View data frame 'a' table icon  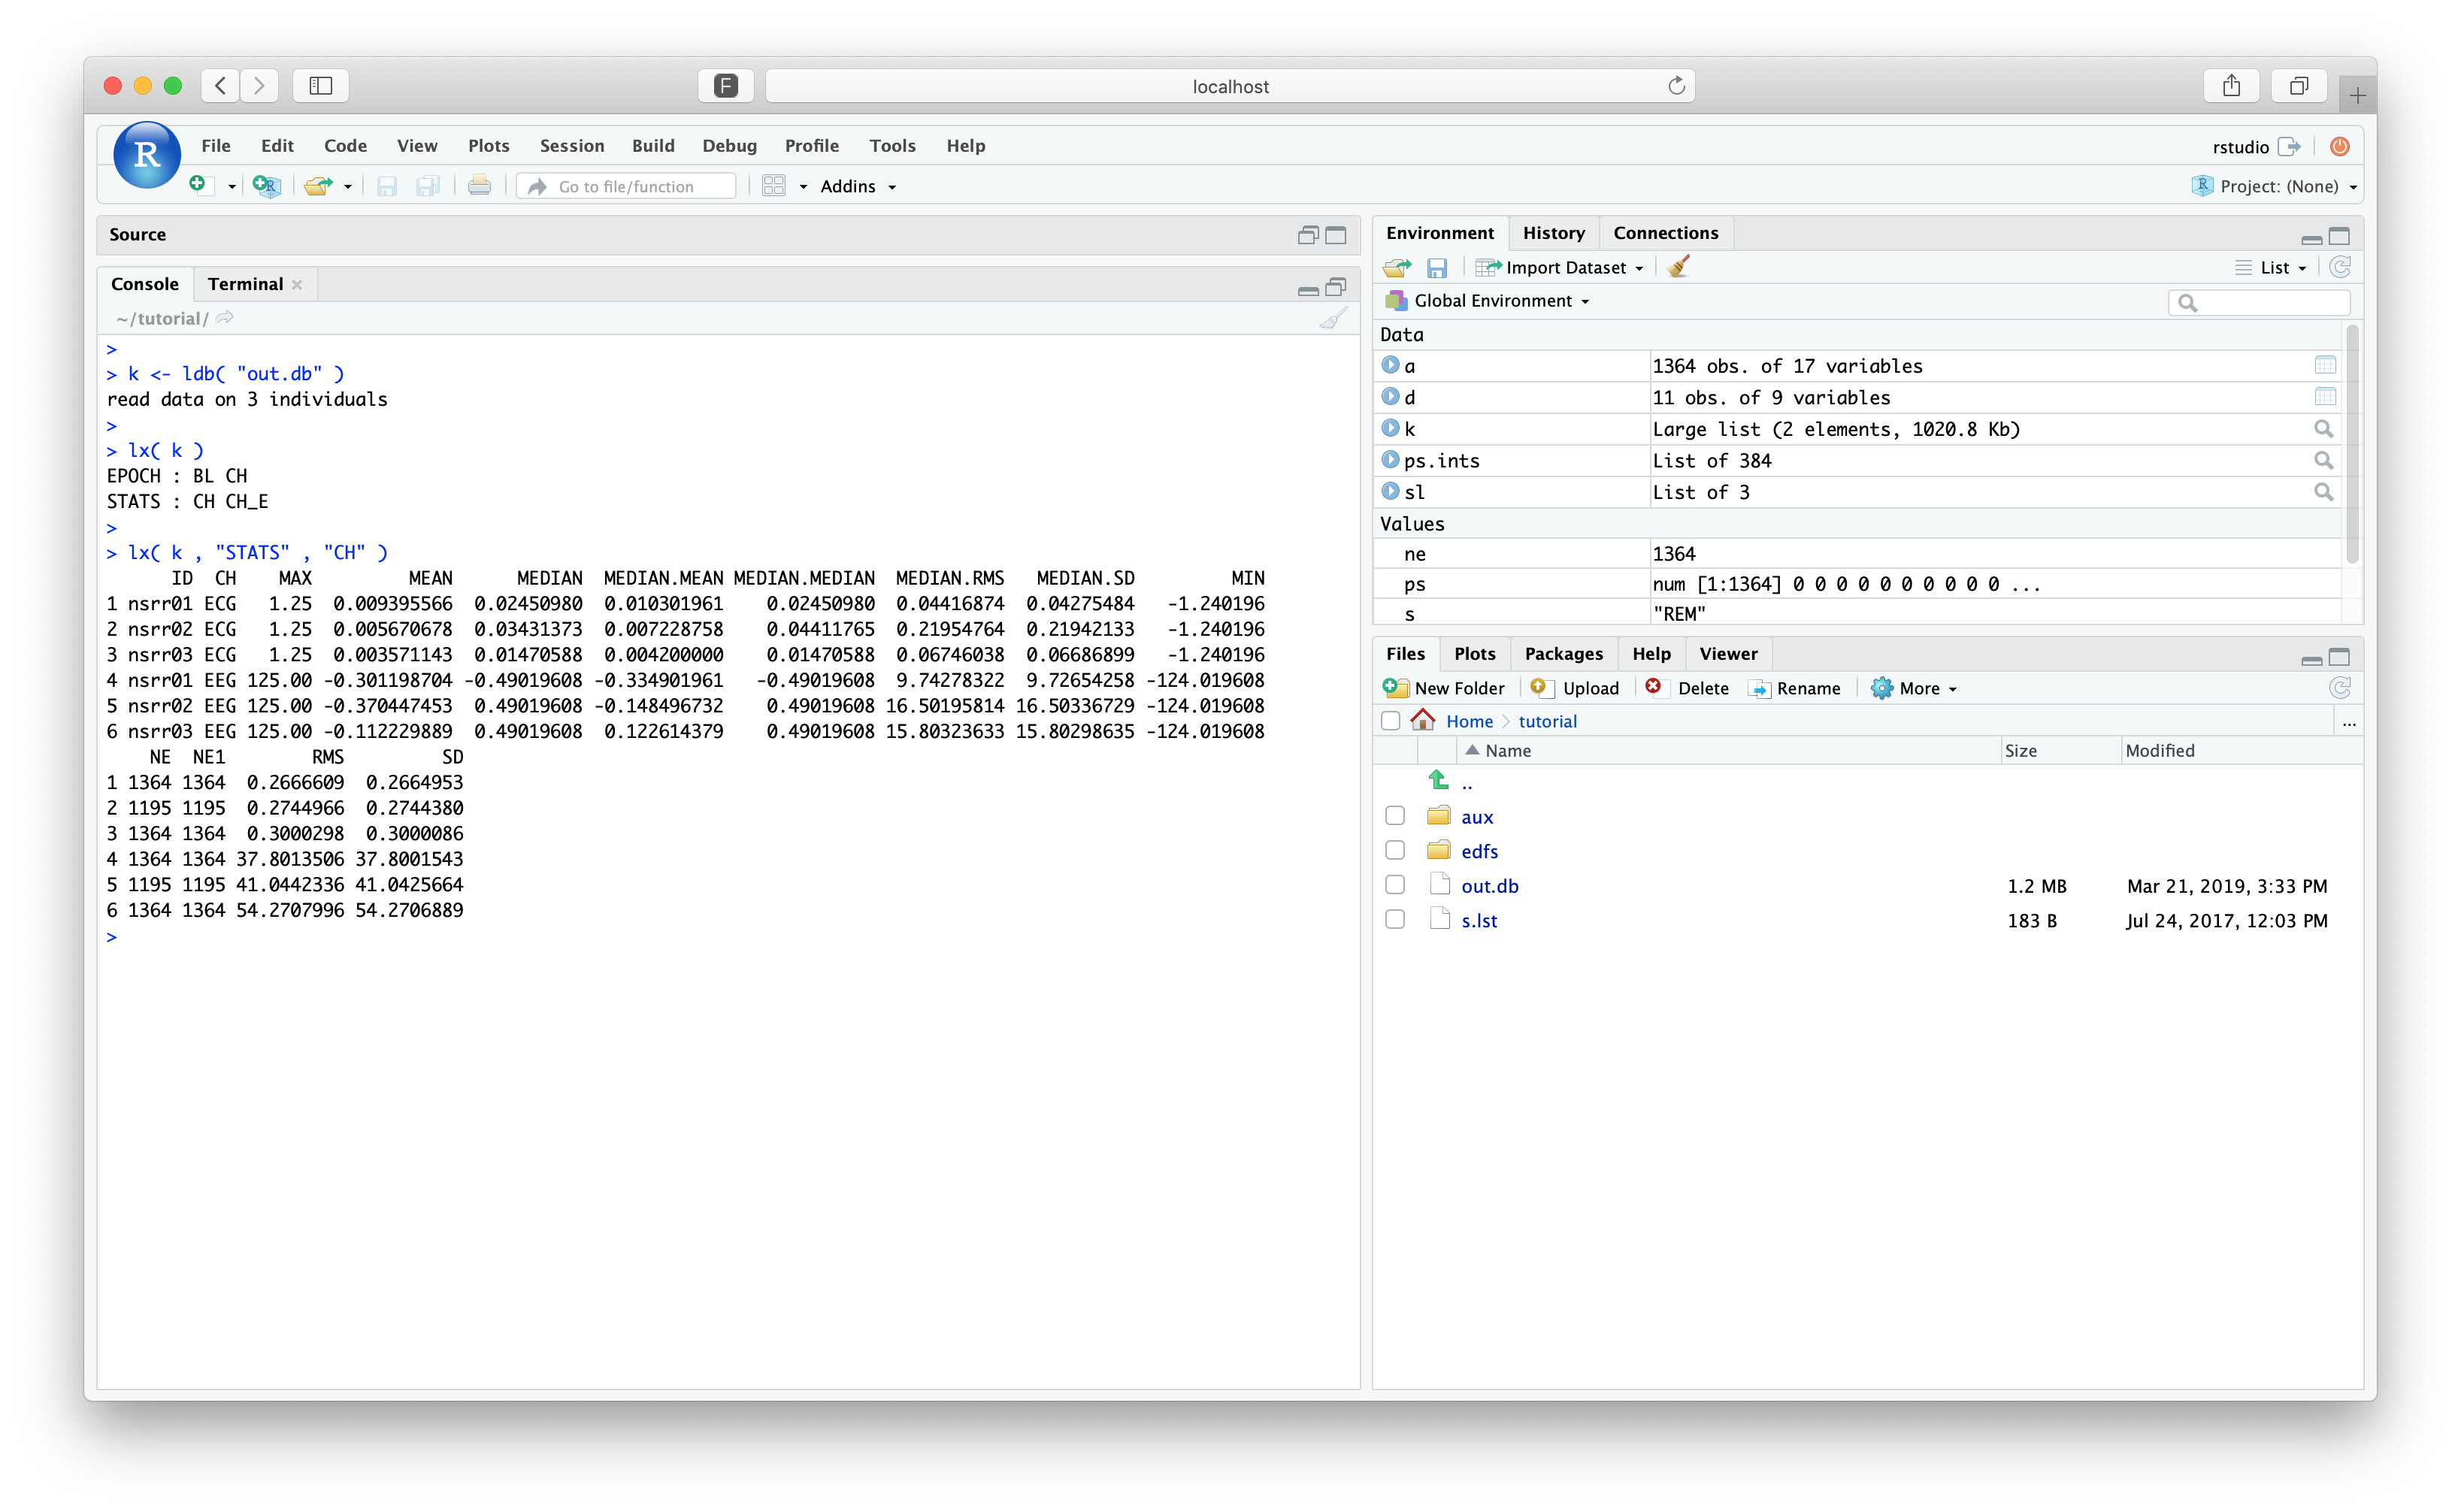2324,366
